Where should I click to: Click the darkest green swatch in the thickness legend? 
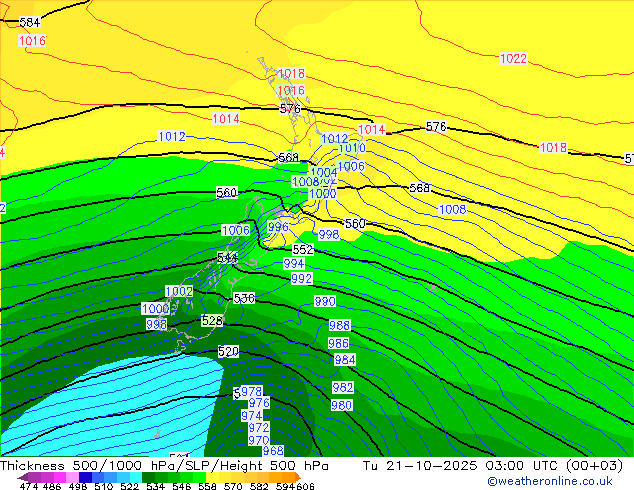pos(148,477)
